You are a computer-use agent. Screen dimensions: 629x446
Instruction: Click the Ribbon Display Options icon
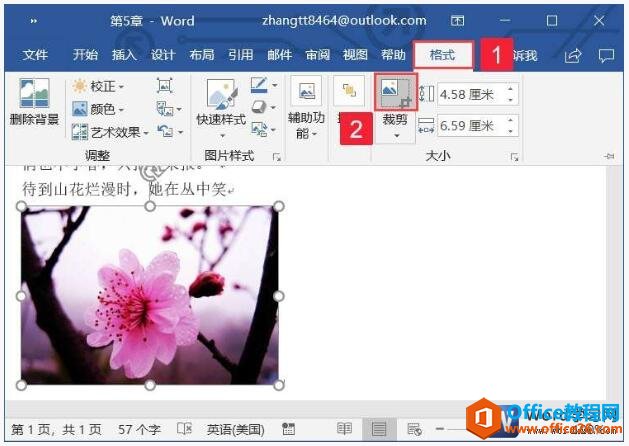(457, 20)
